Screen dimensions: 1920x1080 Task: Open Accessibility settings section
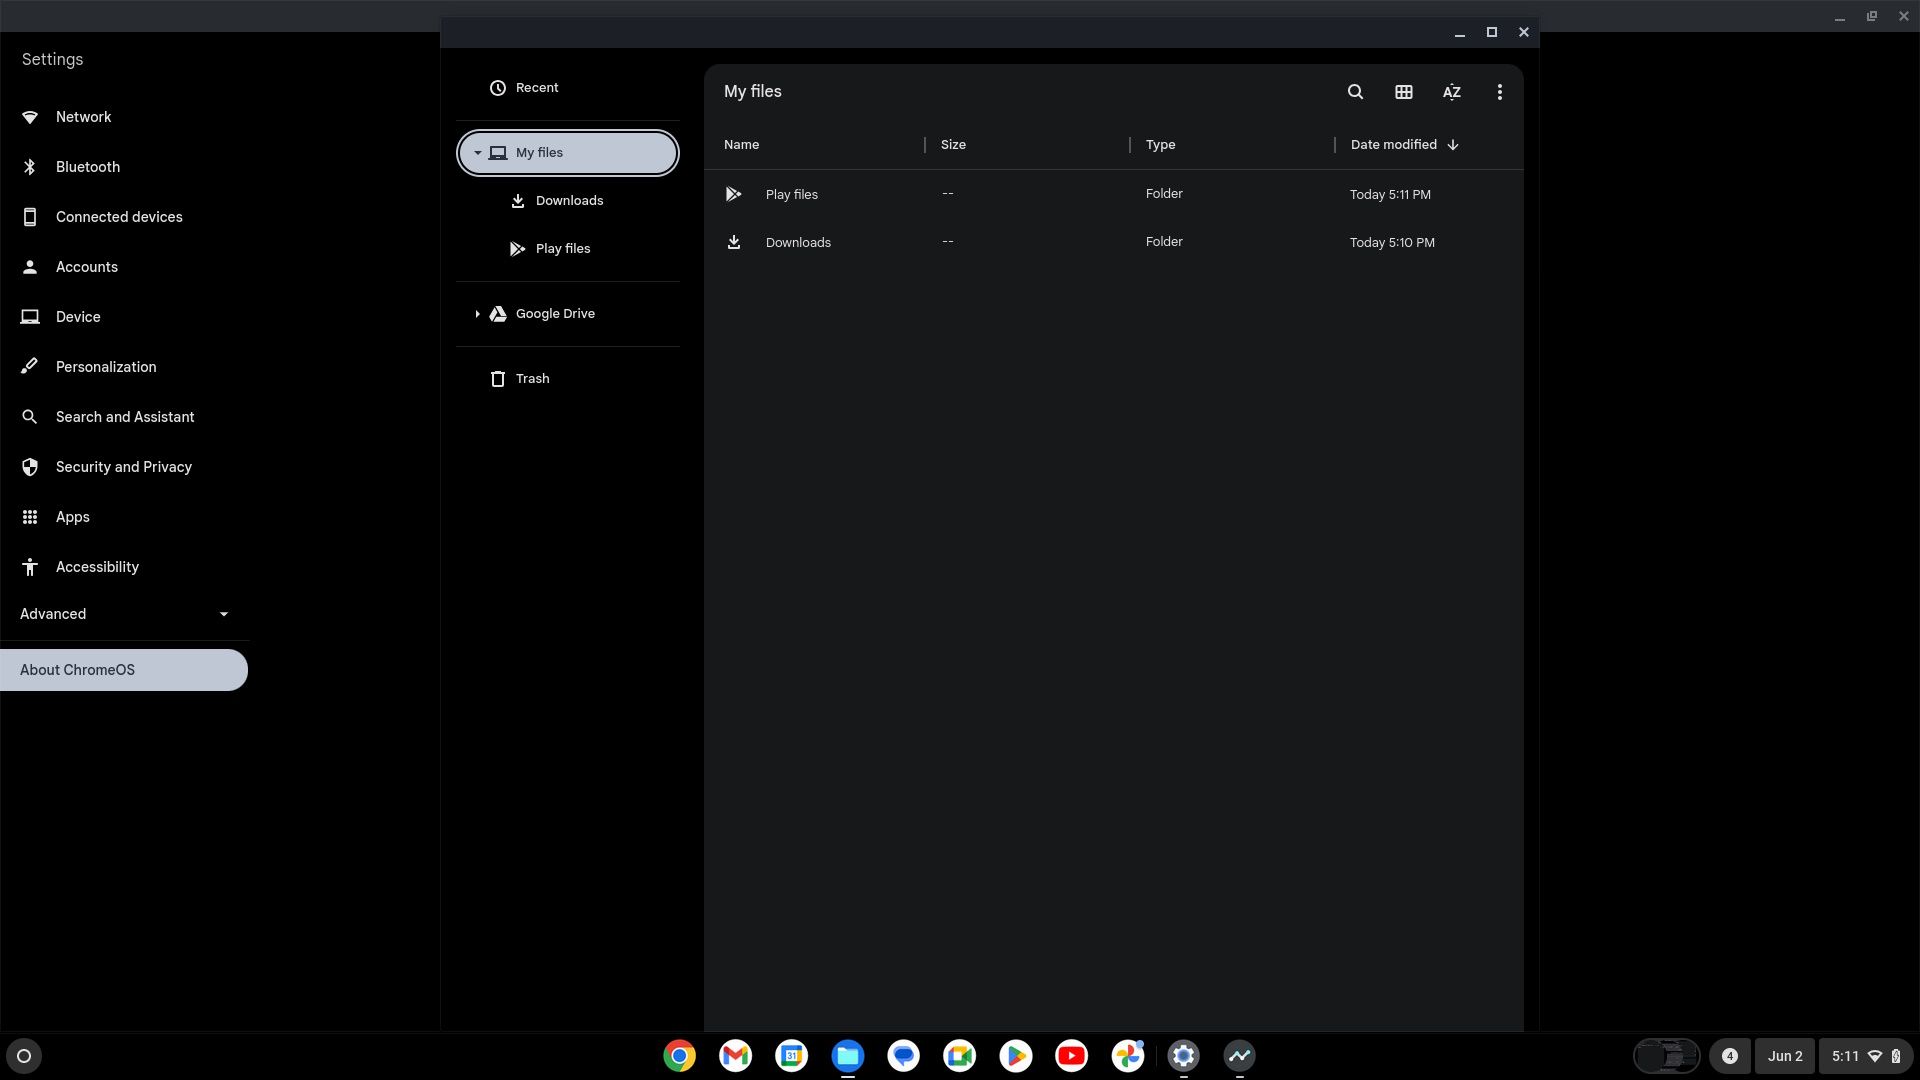click(124, 567)
